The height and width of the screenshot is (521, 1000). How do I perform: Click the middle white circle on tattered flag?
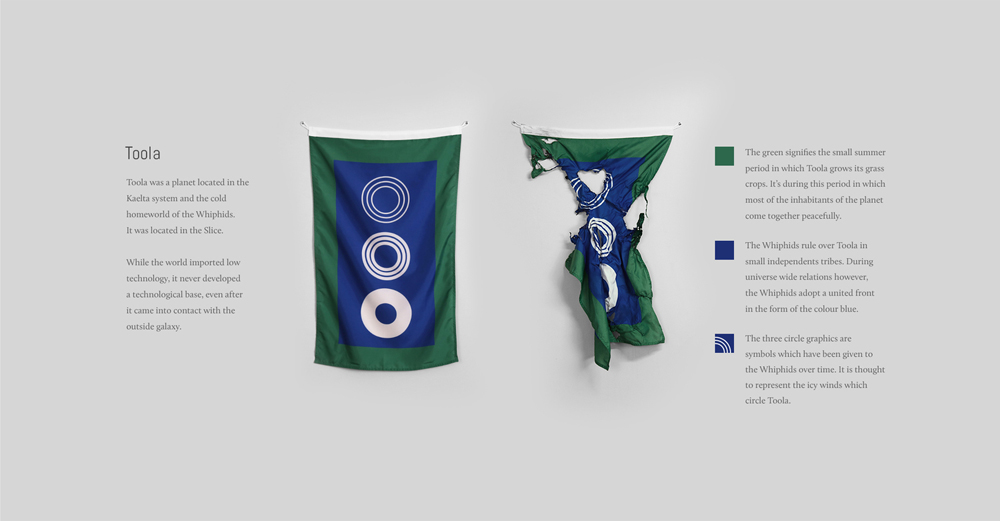tap(600, 235)
